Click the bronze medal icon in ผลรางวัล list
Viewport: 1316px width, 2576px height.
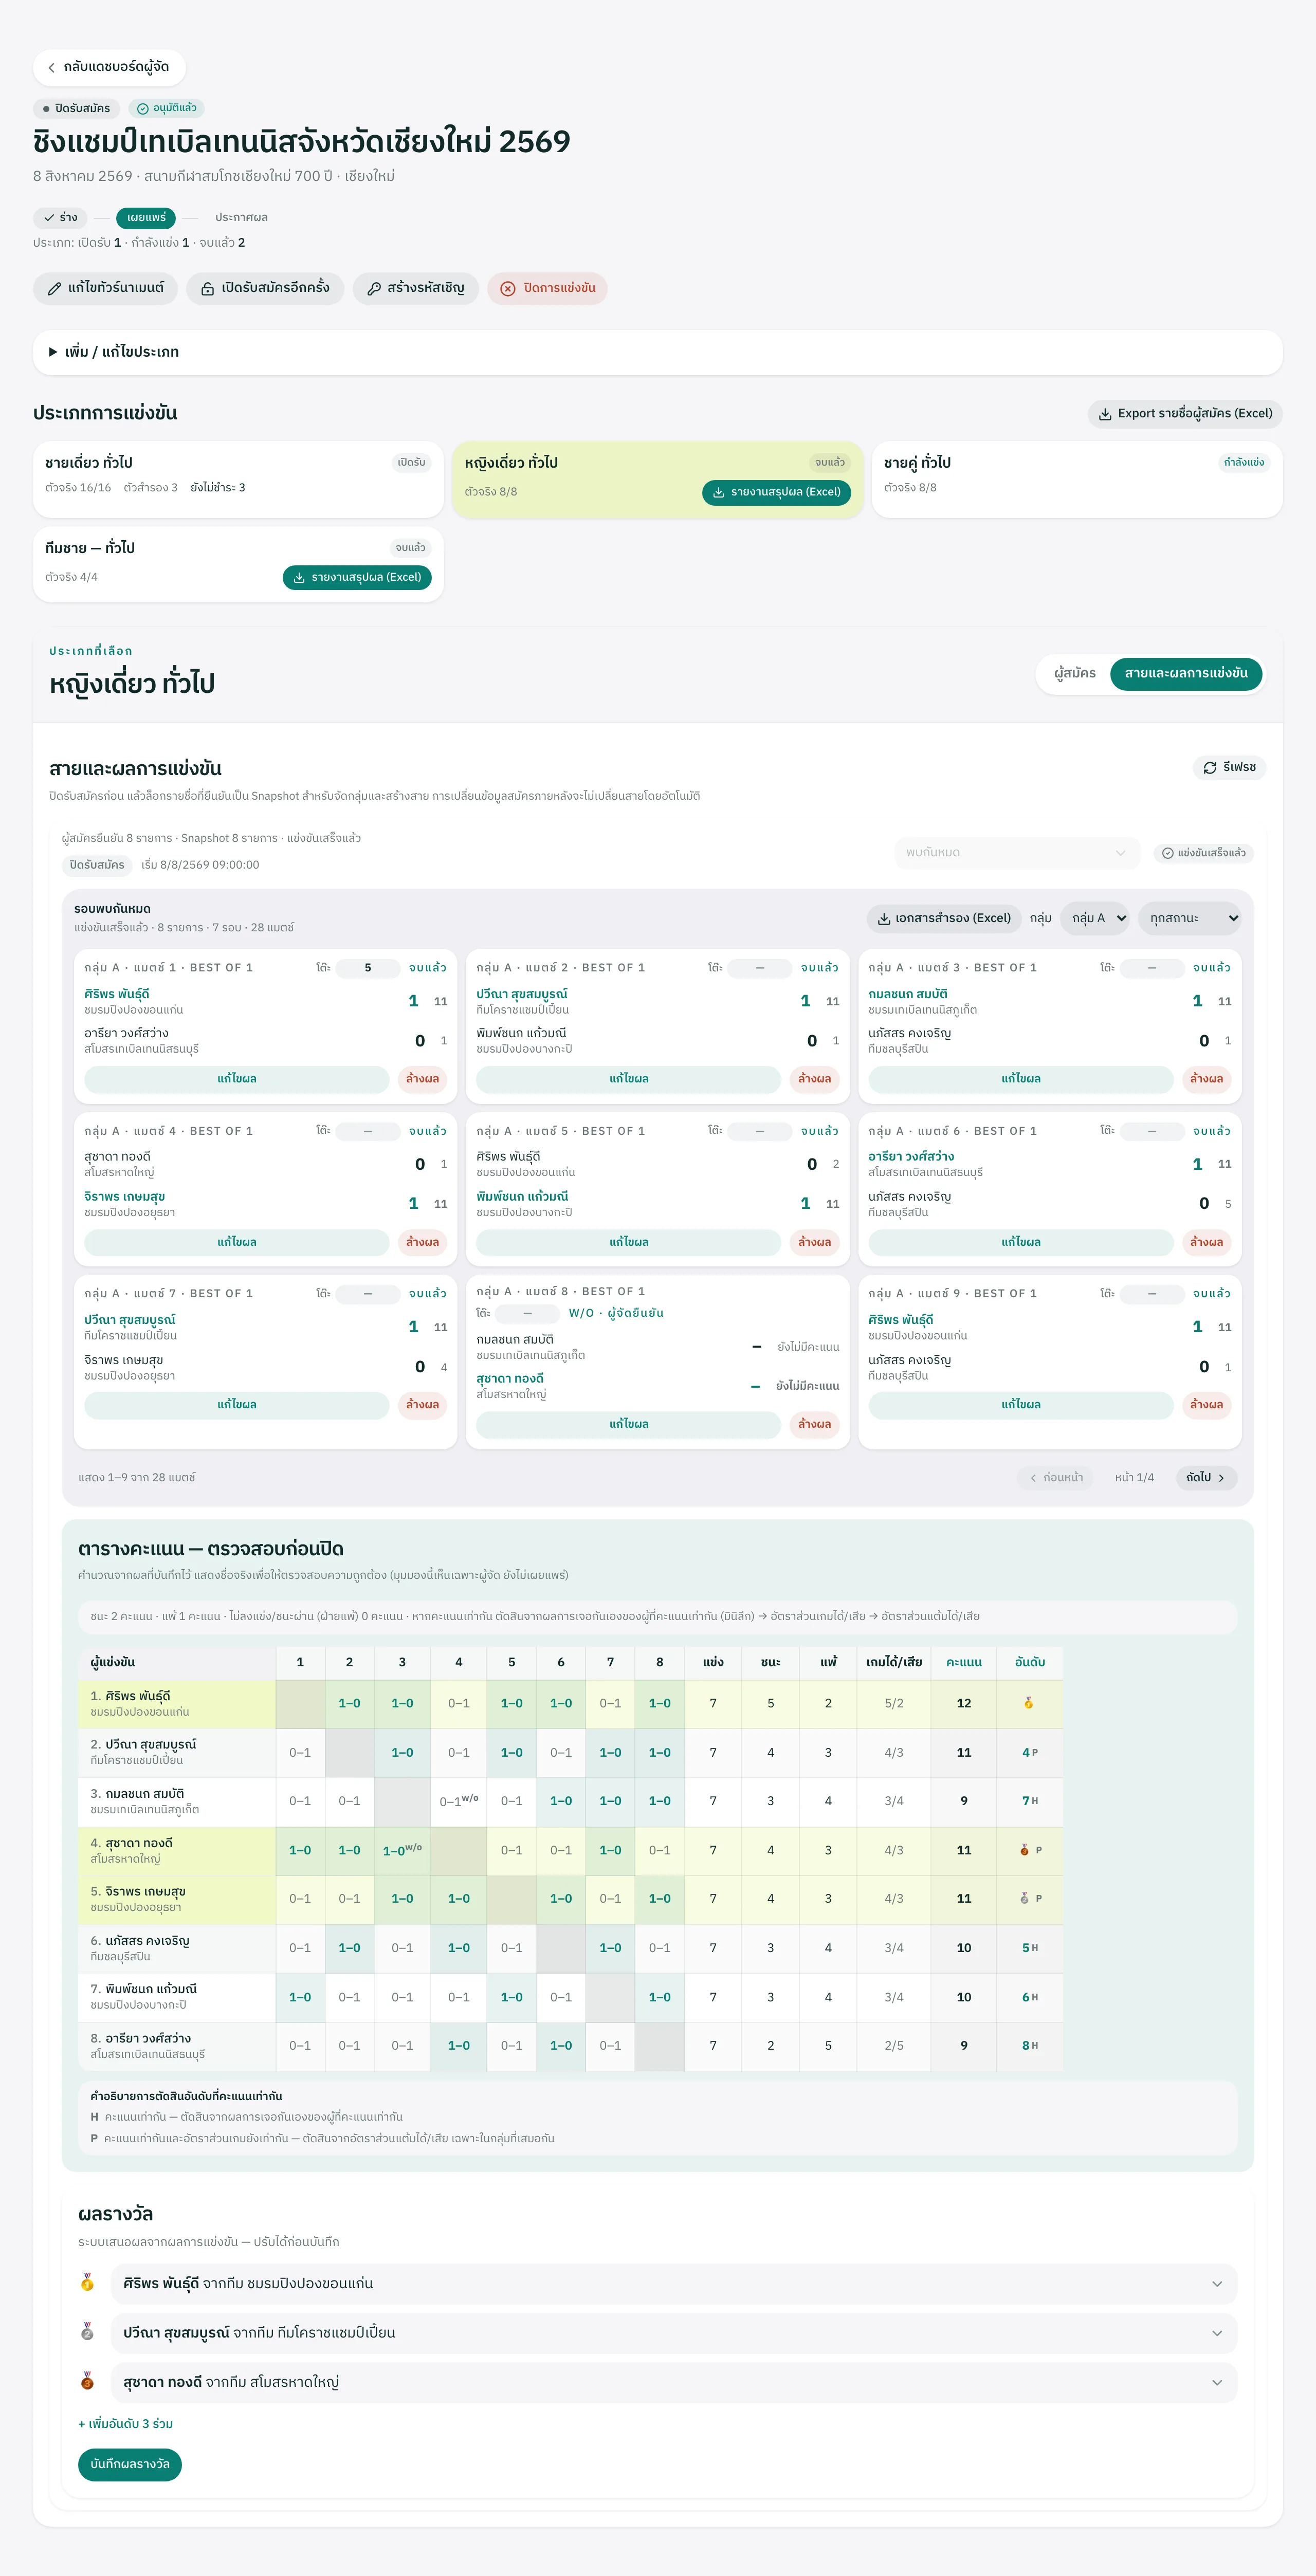87,2382
